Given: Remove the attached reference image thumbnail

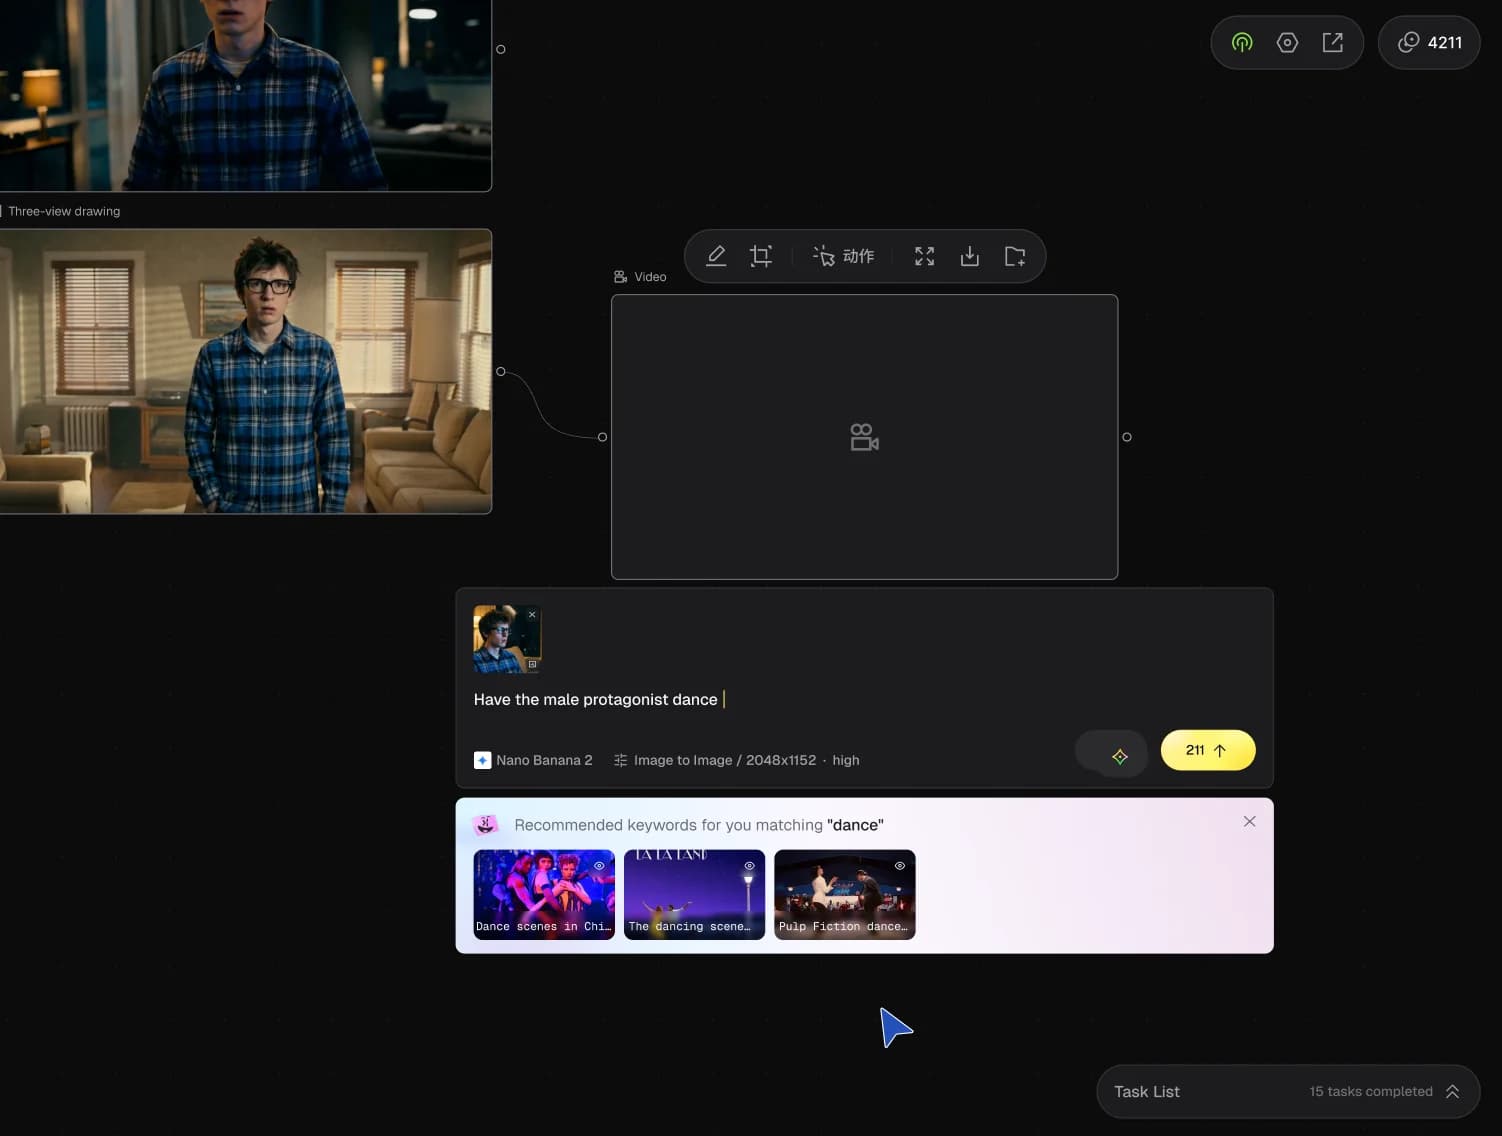Looking at the screenshot, I should 532,615.
